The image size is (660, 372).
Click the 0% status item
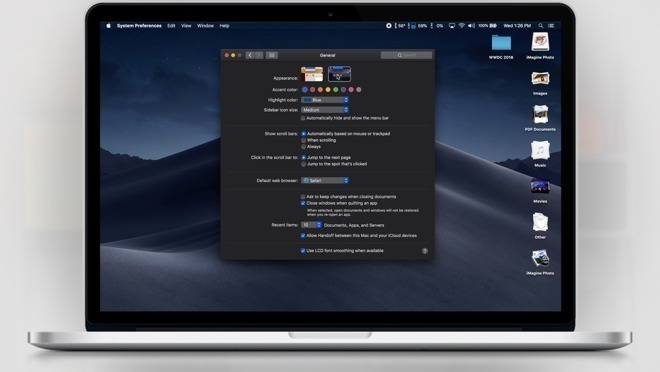[437, 26]
